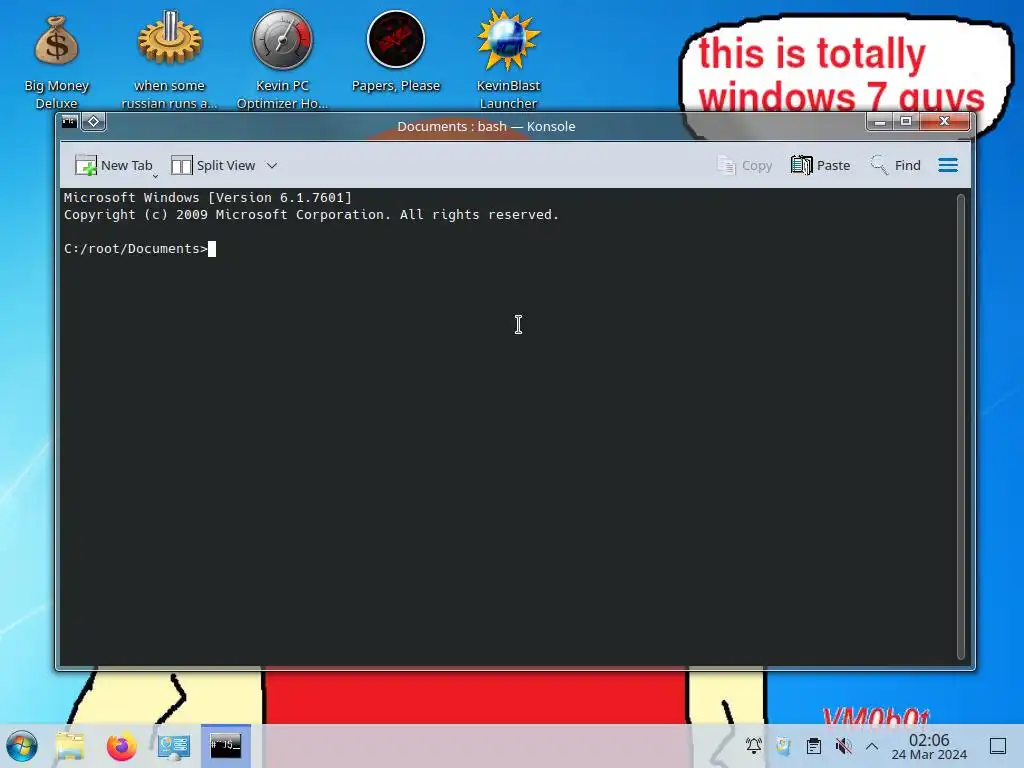1024x768 pixels.
Task: Click the 'Microsoft Windows [Version 6.1.7601]' line
Action: [208, 197]
